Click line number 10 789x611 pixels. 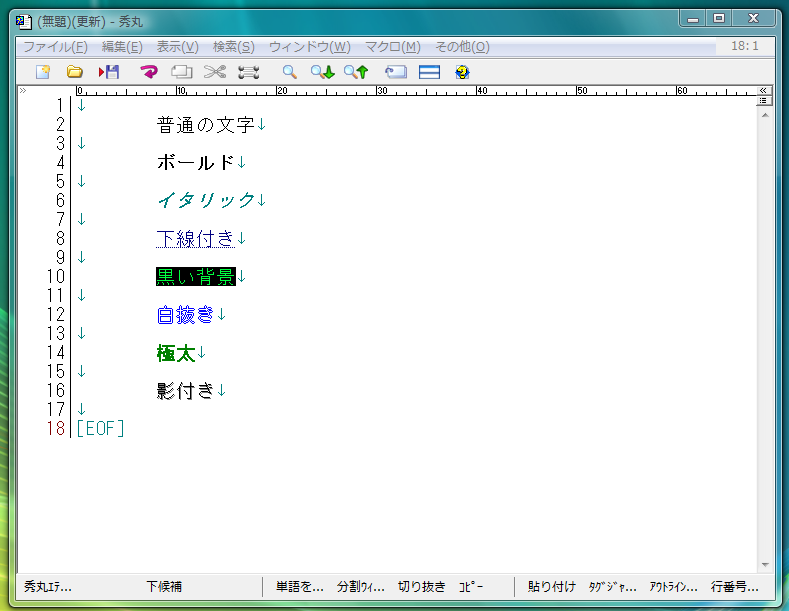[56, 277]
